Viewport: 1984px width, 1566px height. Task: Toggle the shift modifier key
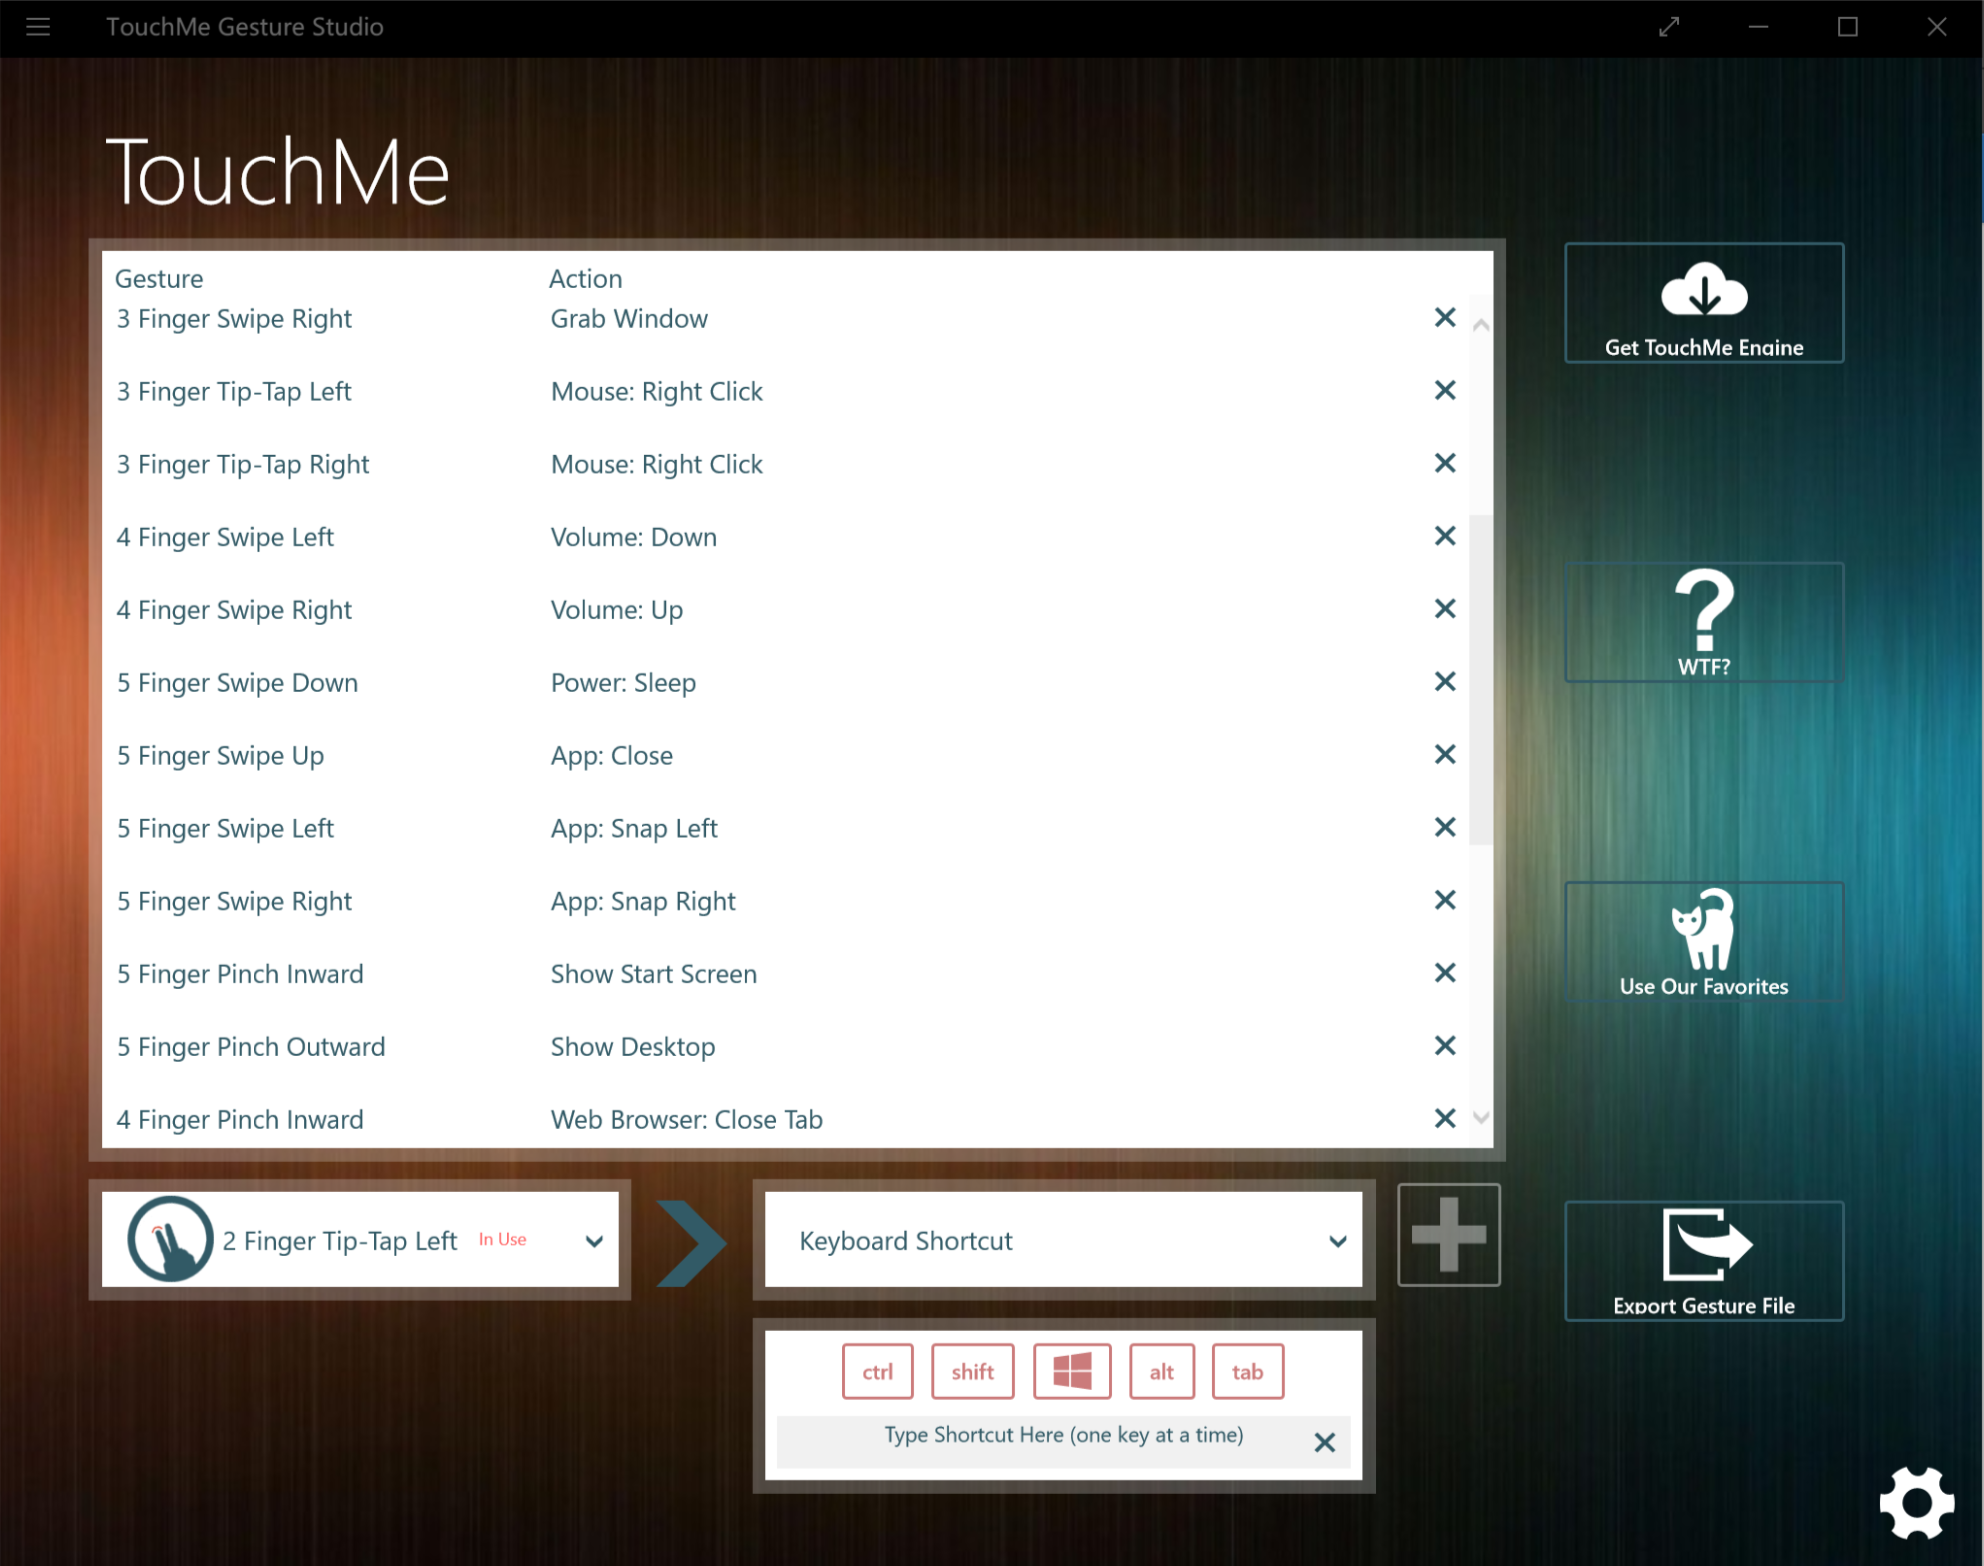point(972,1371)
